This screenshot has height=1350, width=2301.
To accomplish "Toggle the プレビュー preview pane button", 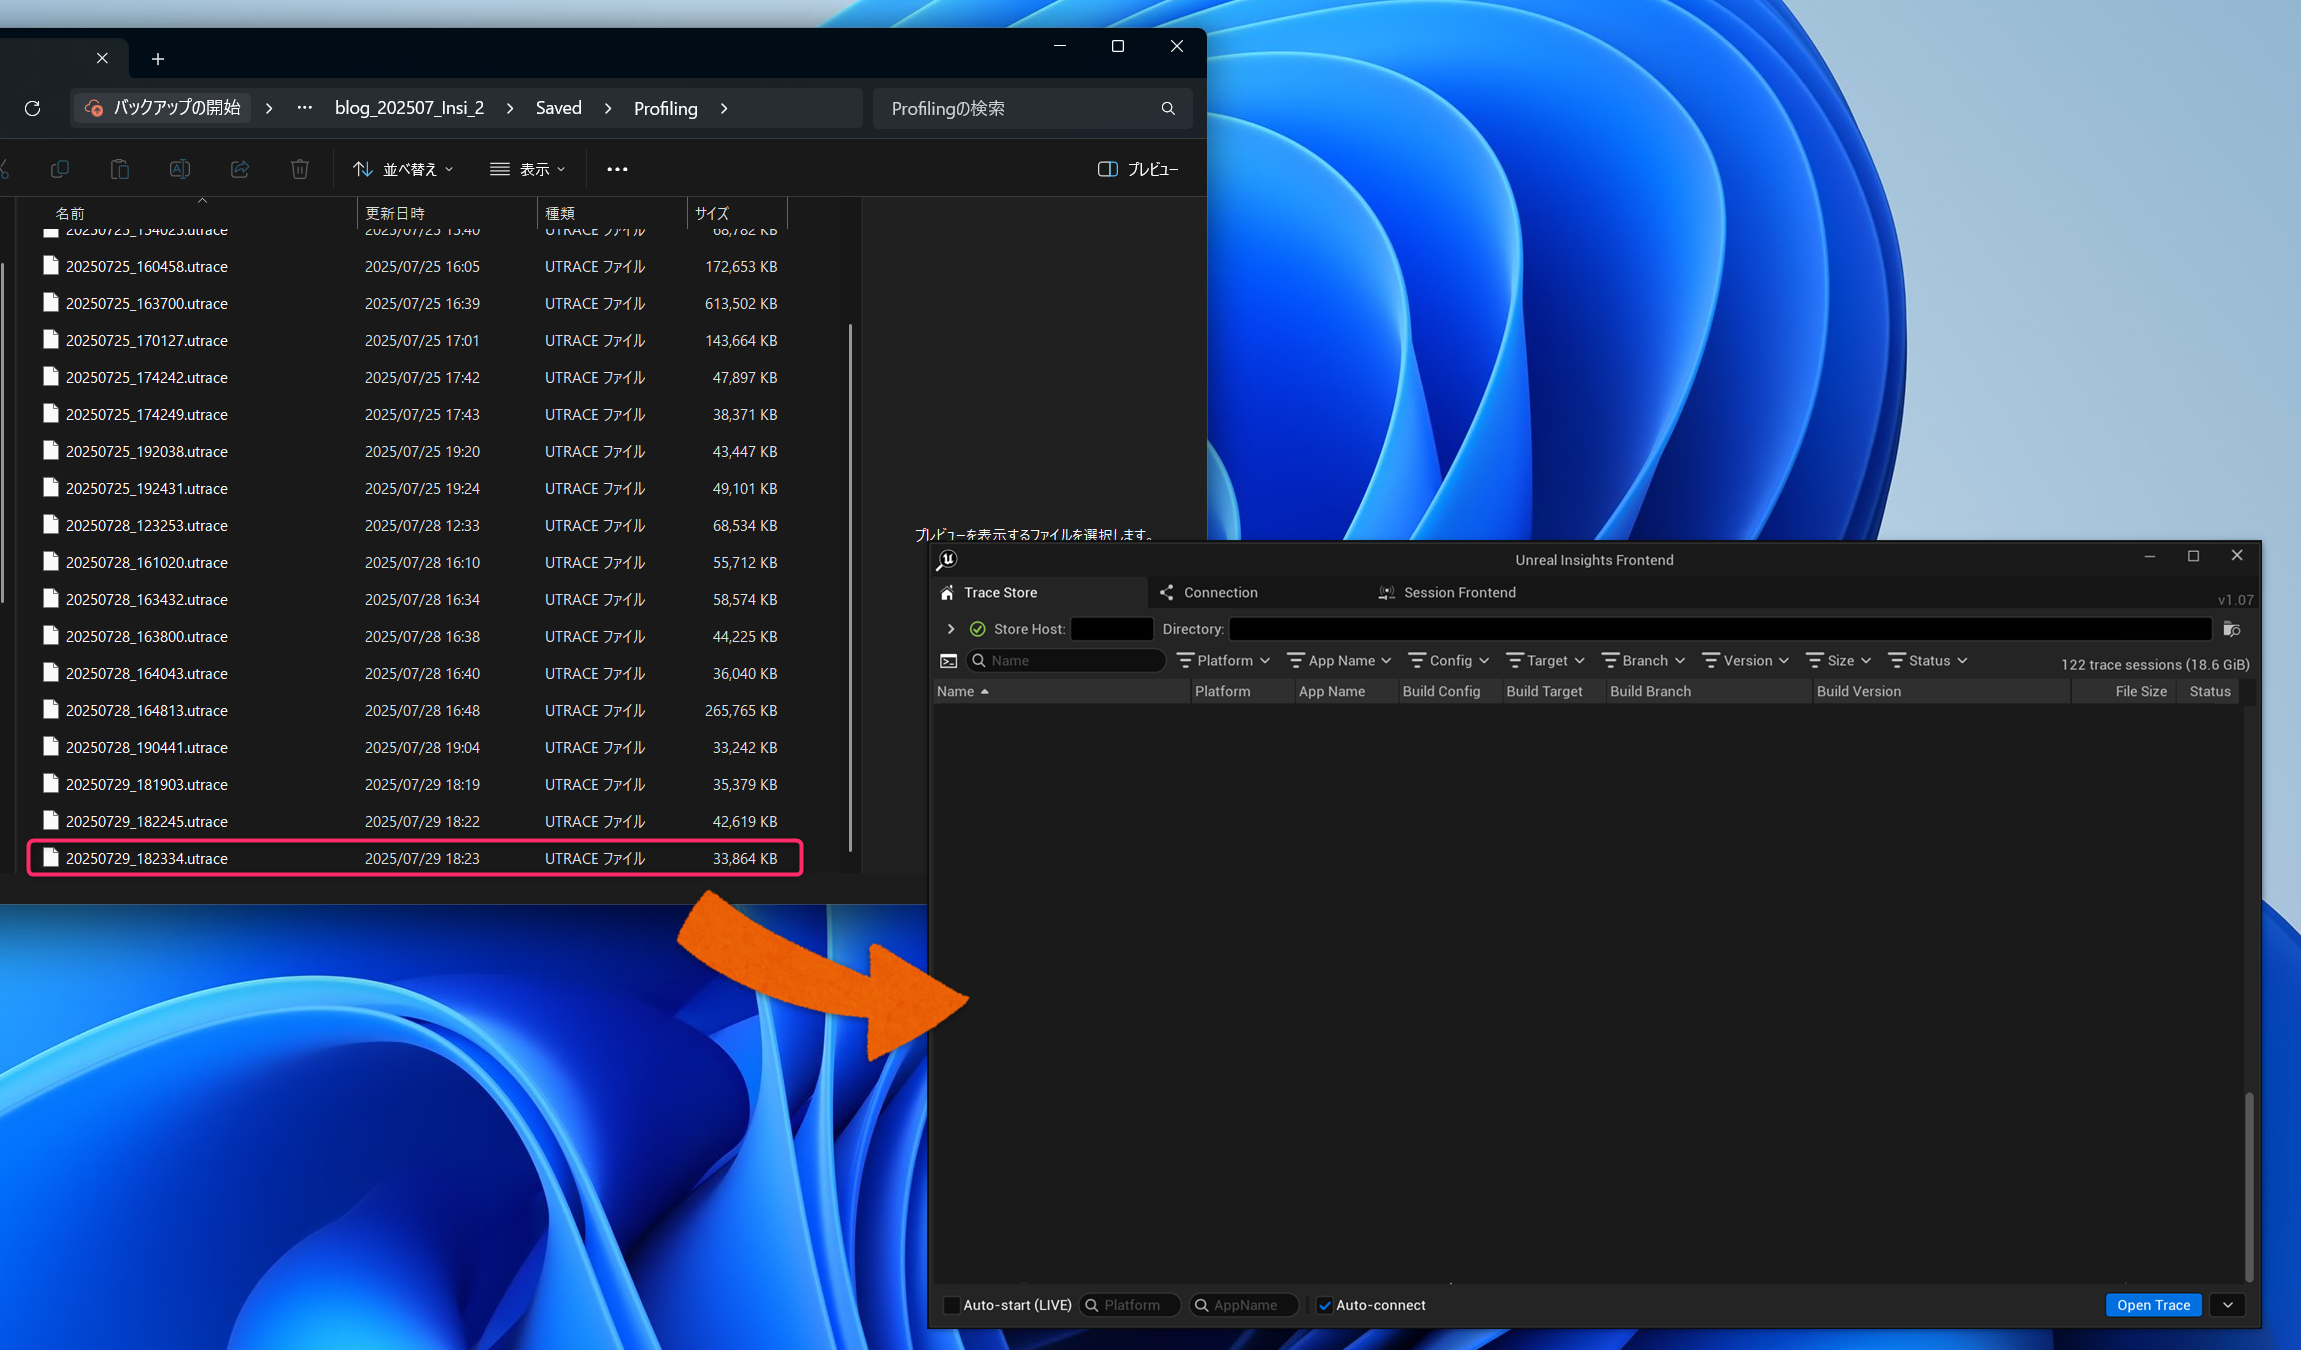I will pos(1137,169).
